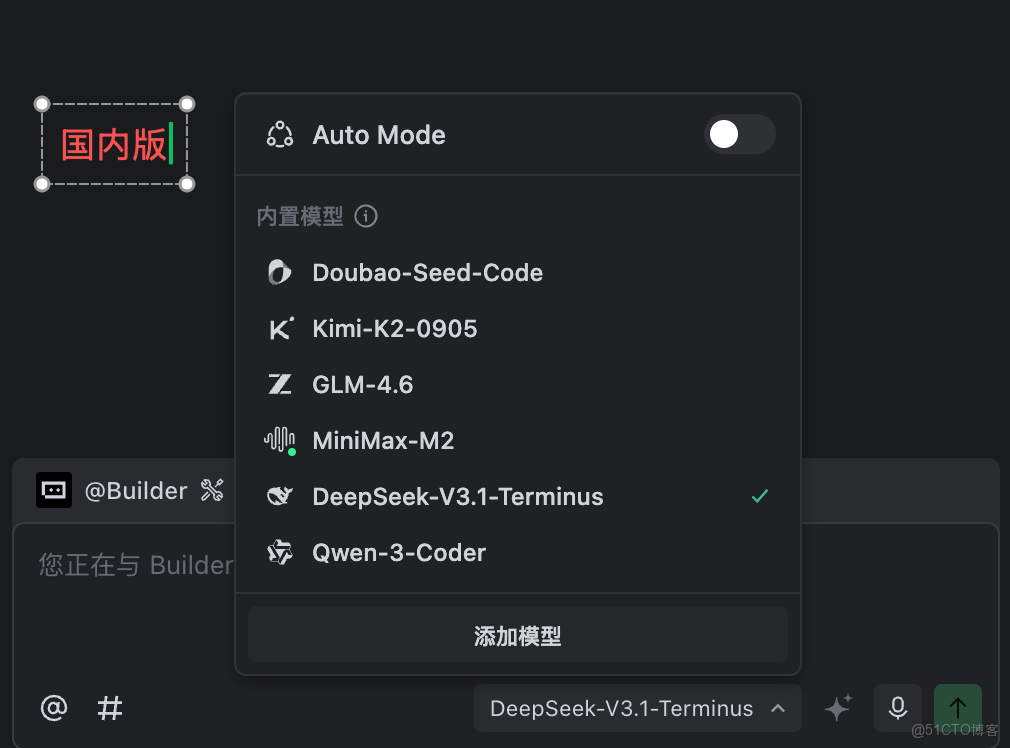
Task: Click the DeepSeek whale icon
Action: [280, 497]
